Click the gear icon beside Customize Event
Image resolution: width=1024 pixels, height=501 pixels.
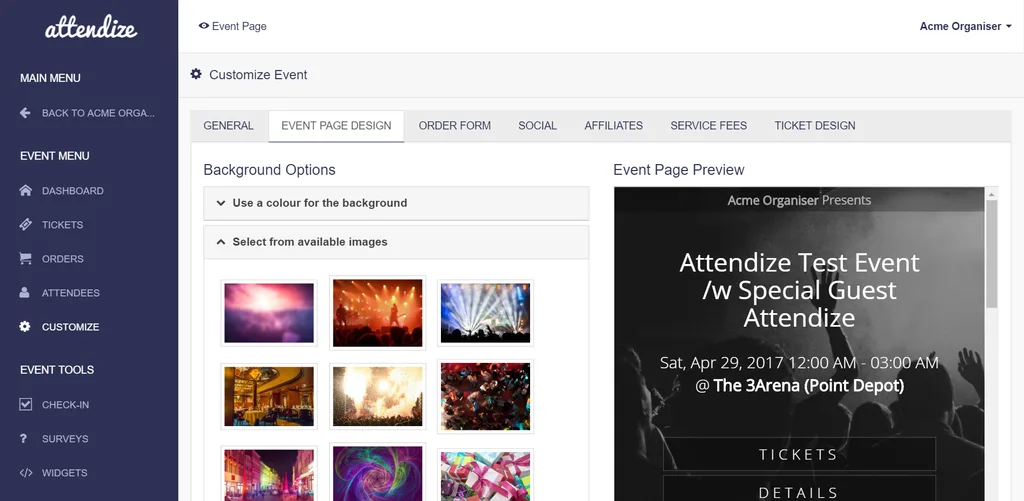tap(196, 74)
